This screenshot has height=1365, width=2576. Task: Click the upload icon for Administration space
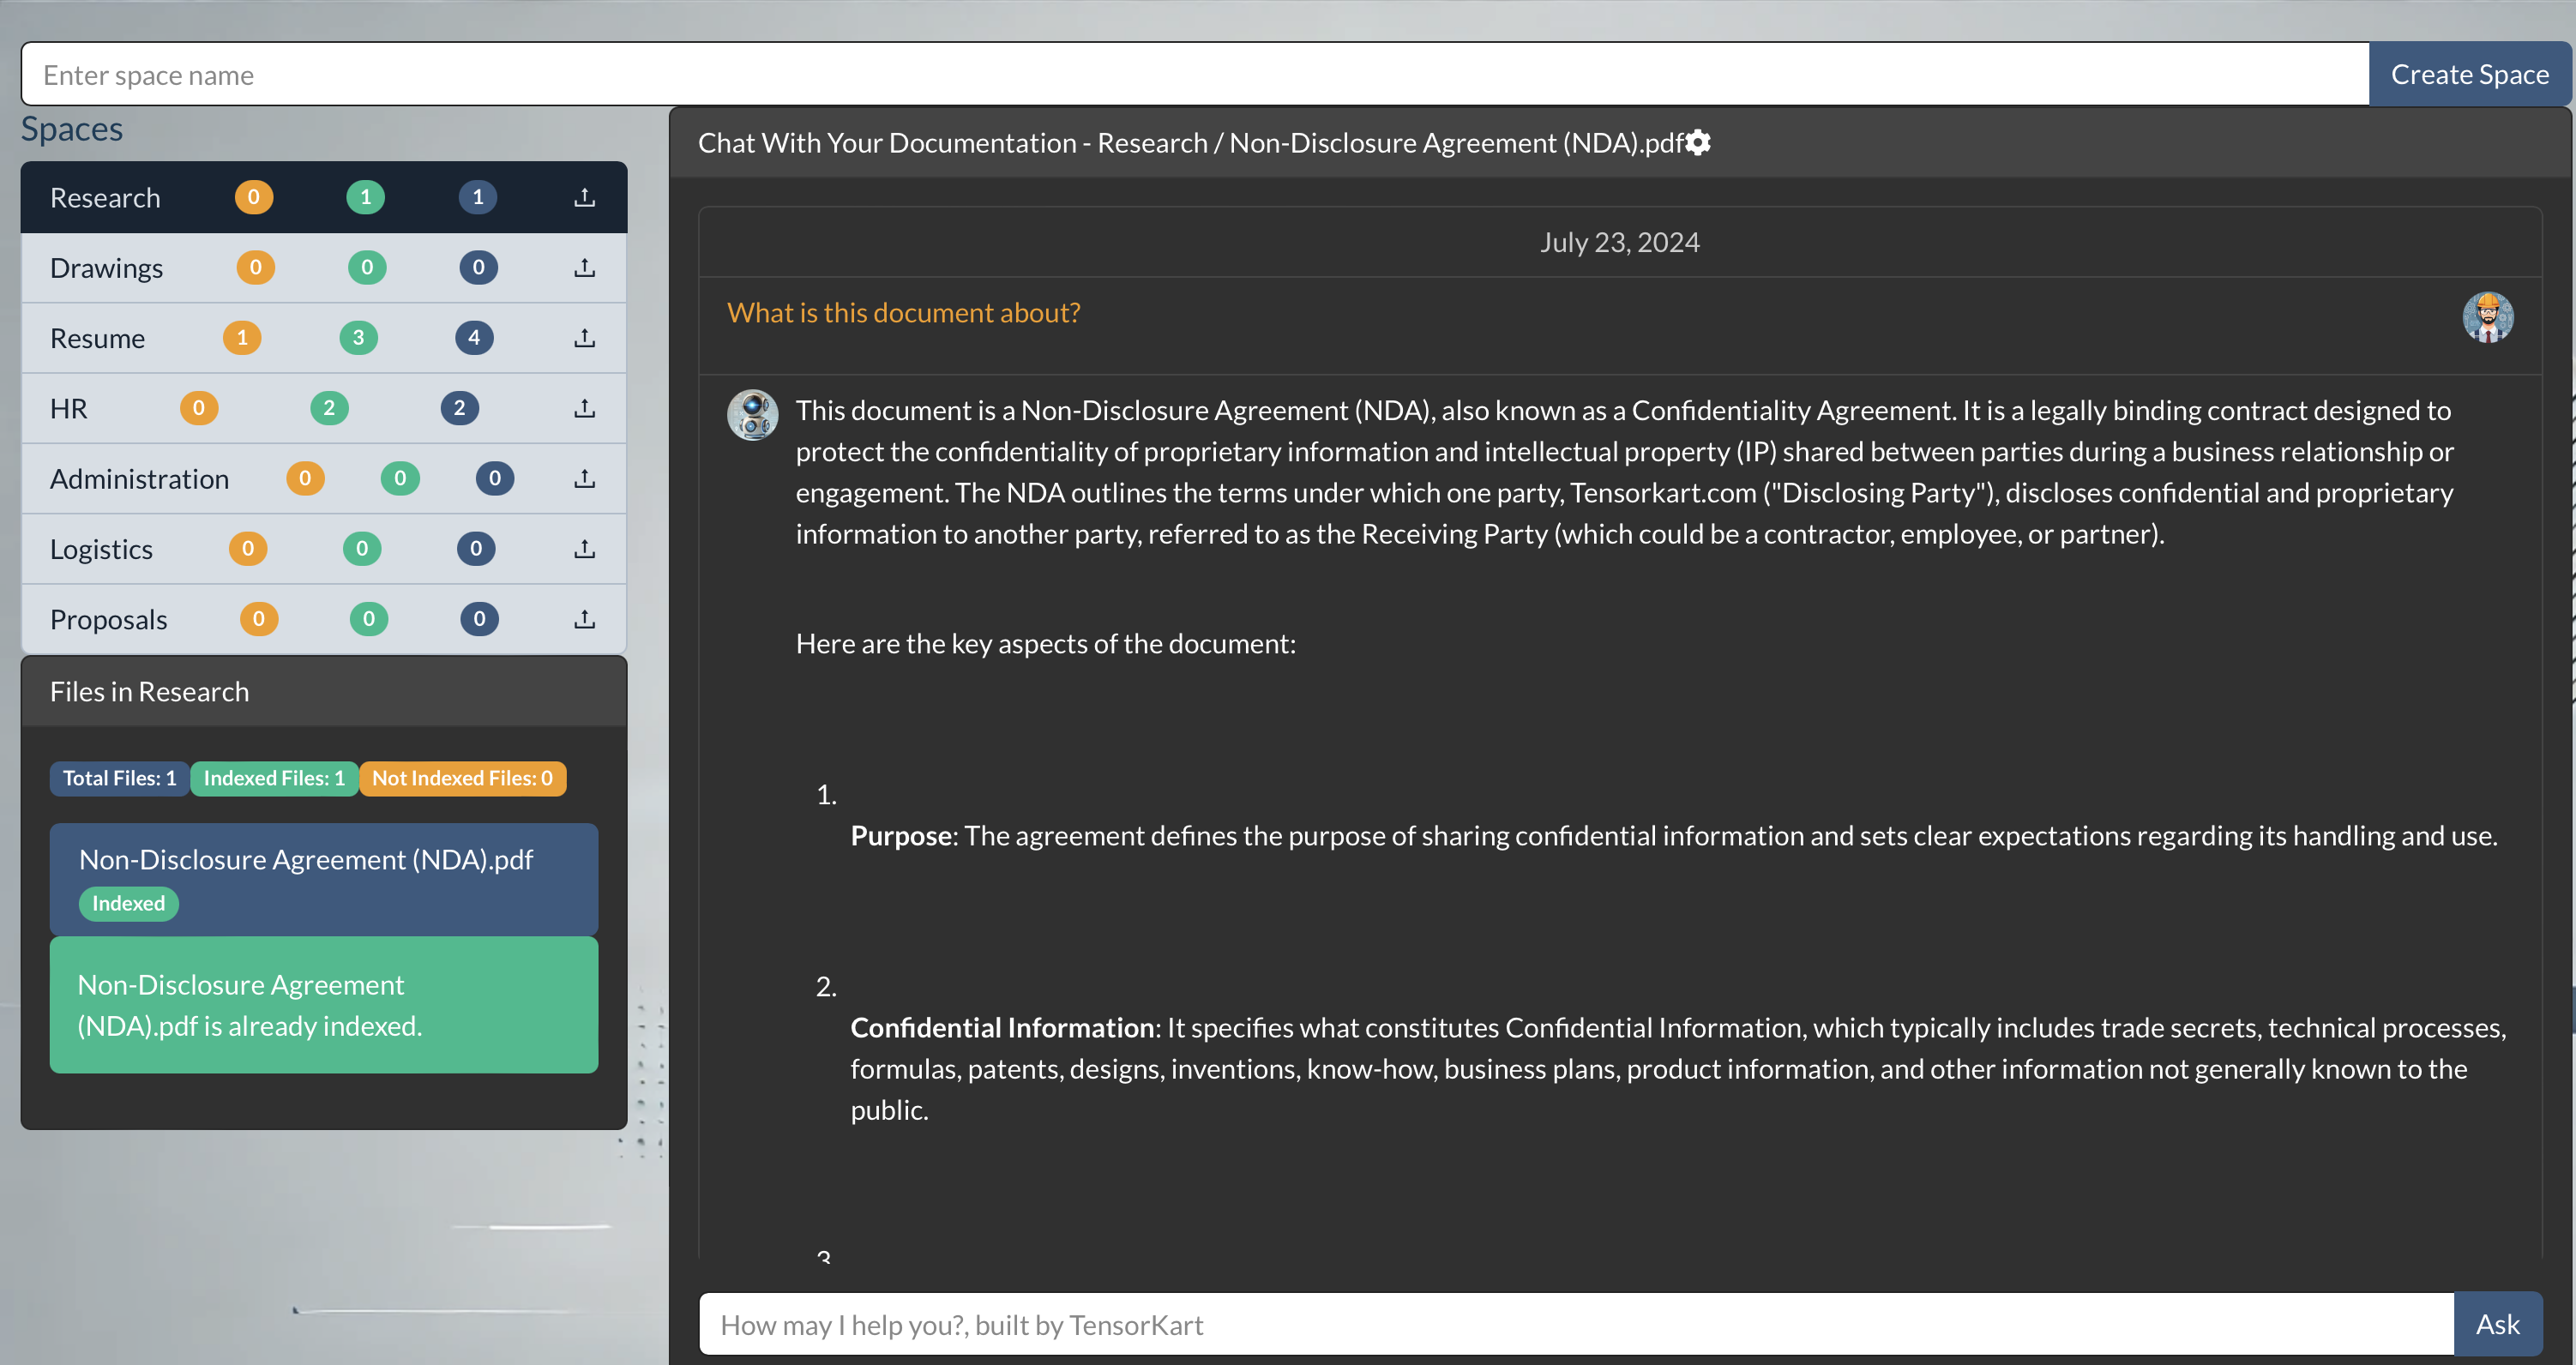(585, 478)
